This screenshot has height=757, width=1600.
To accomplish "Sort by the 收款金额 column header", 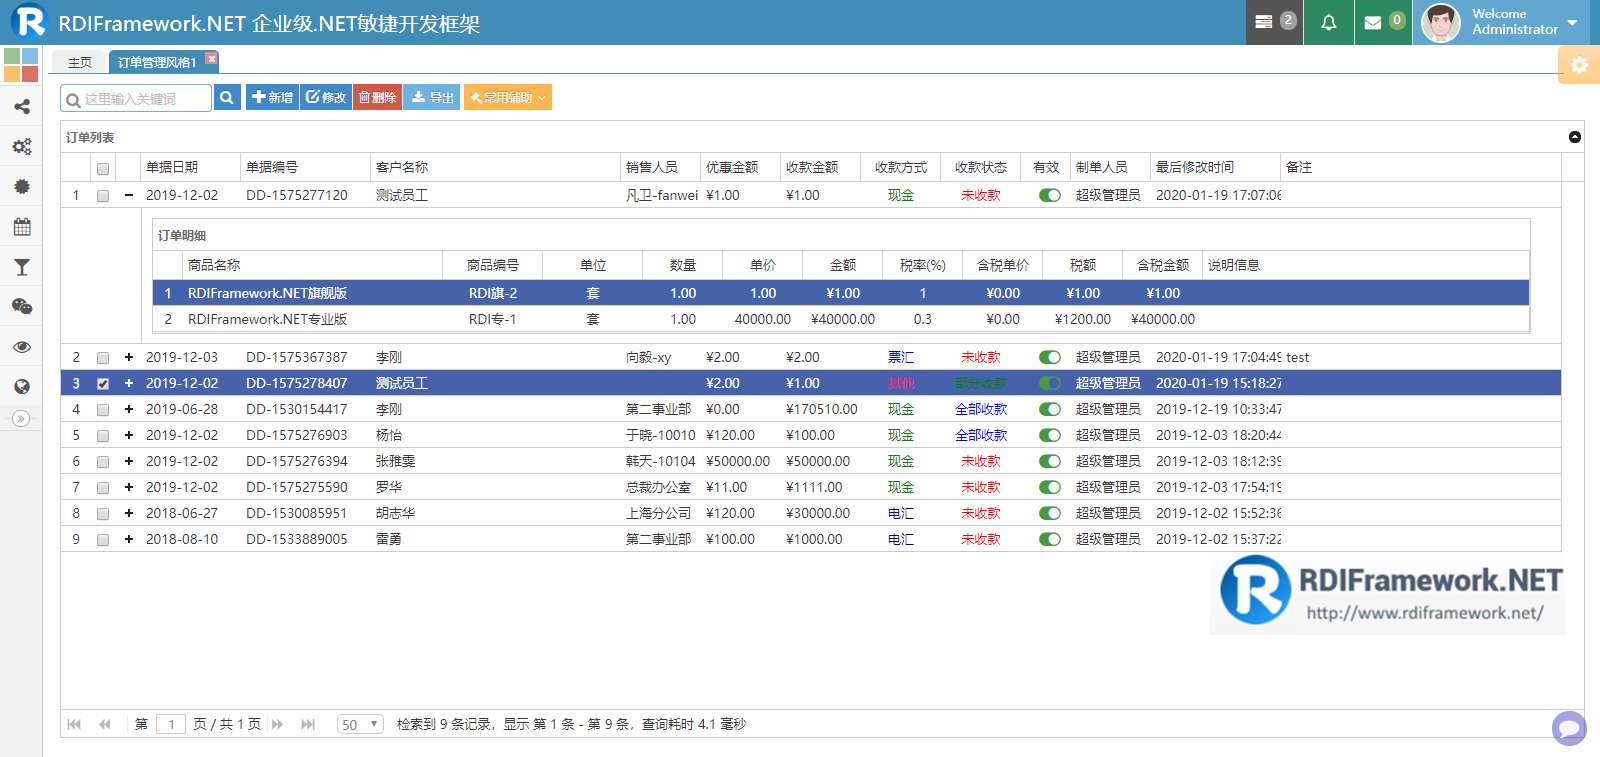I will [821, 167].
